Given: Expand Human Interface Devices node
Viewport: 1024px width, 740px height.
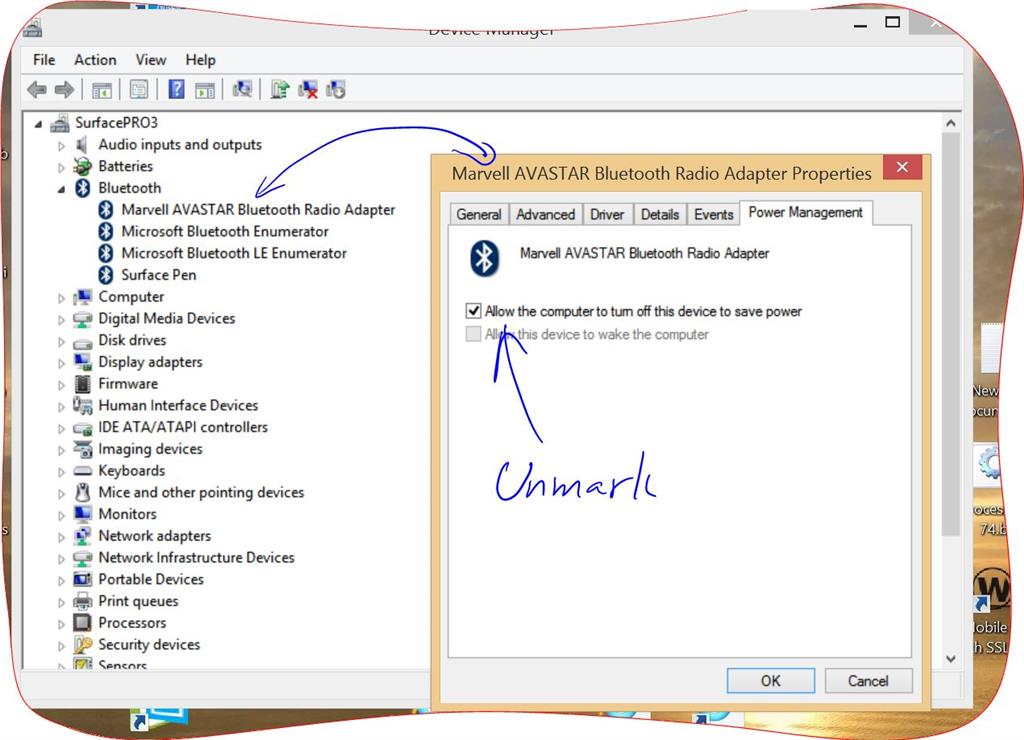Looking at the screenshot, I should [x=61, y=407].
